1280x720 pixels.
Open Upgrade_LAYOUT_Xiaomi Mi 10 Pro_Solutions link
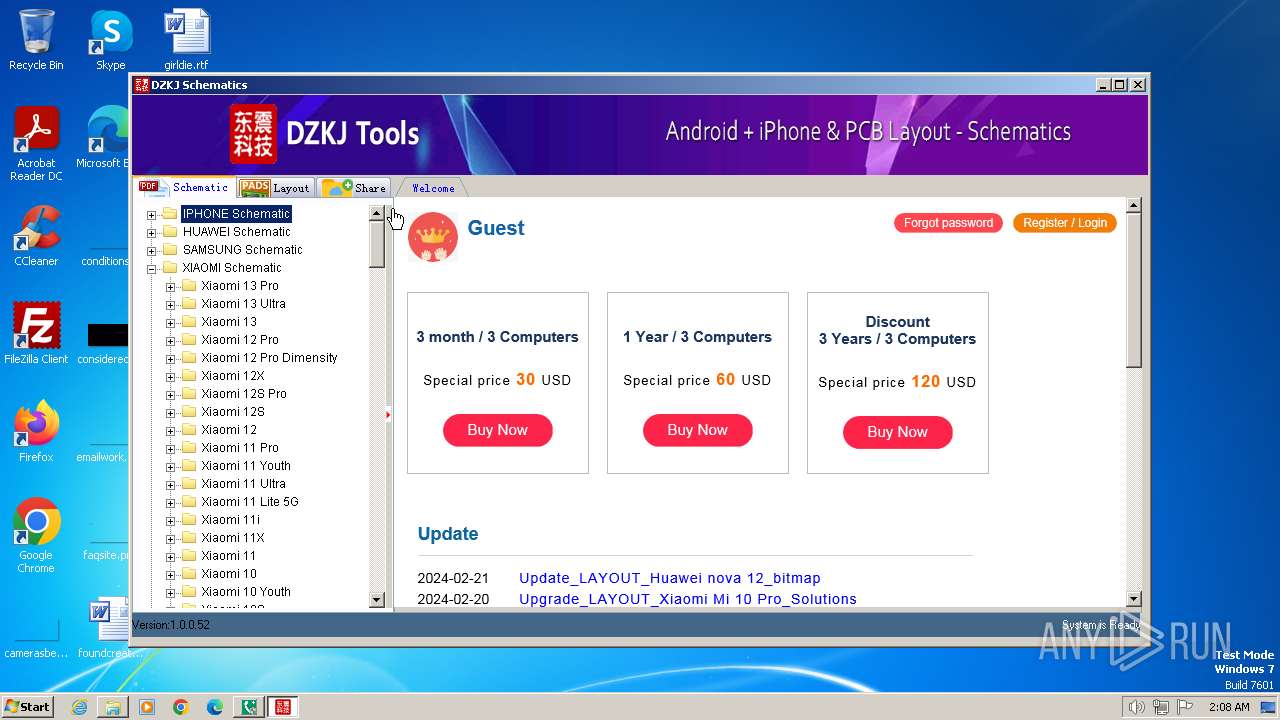click(x=687, y=599)
